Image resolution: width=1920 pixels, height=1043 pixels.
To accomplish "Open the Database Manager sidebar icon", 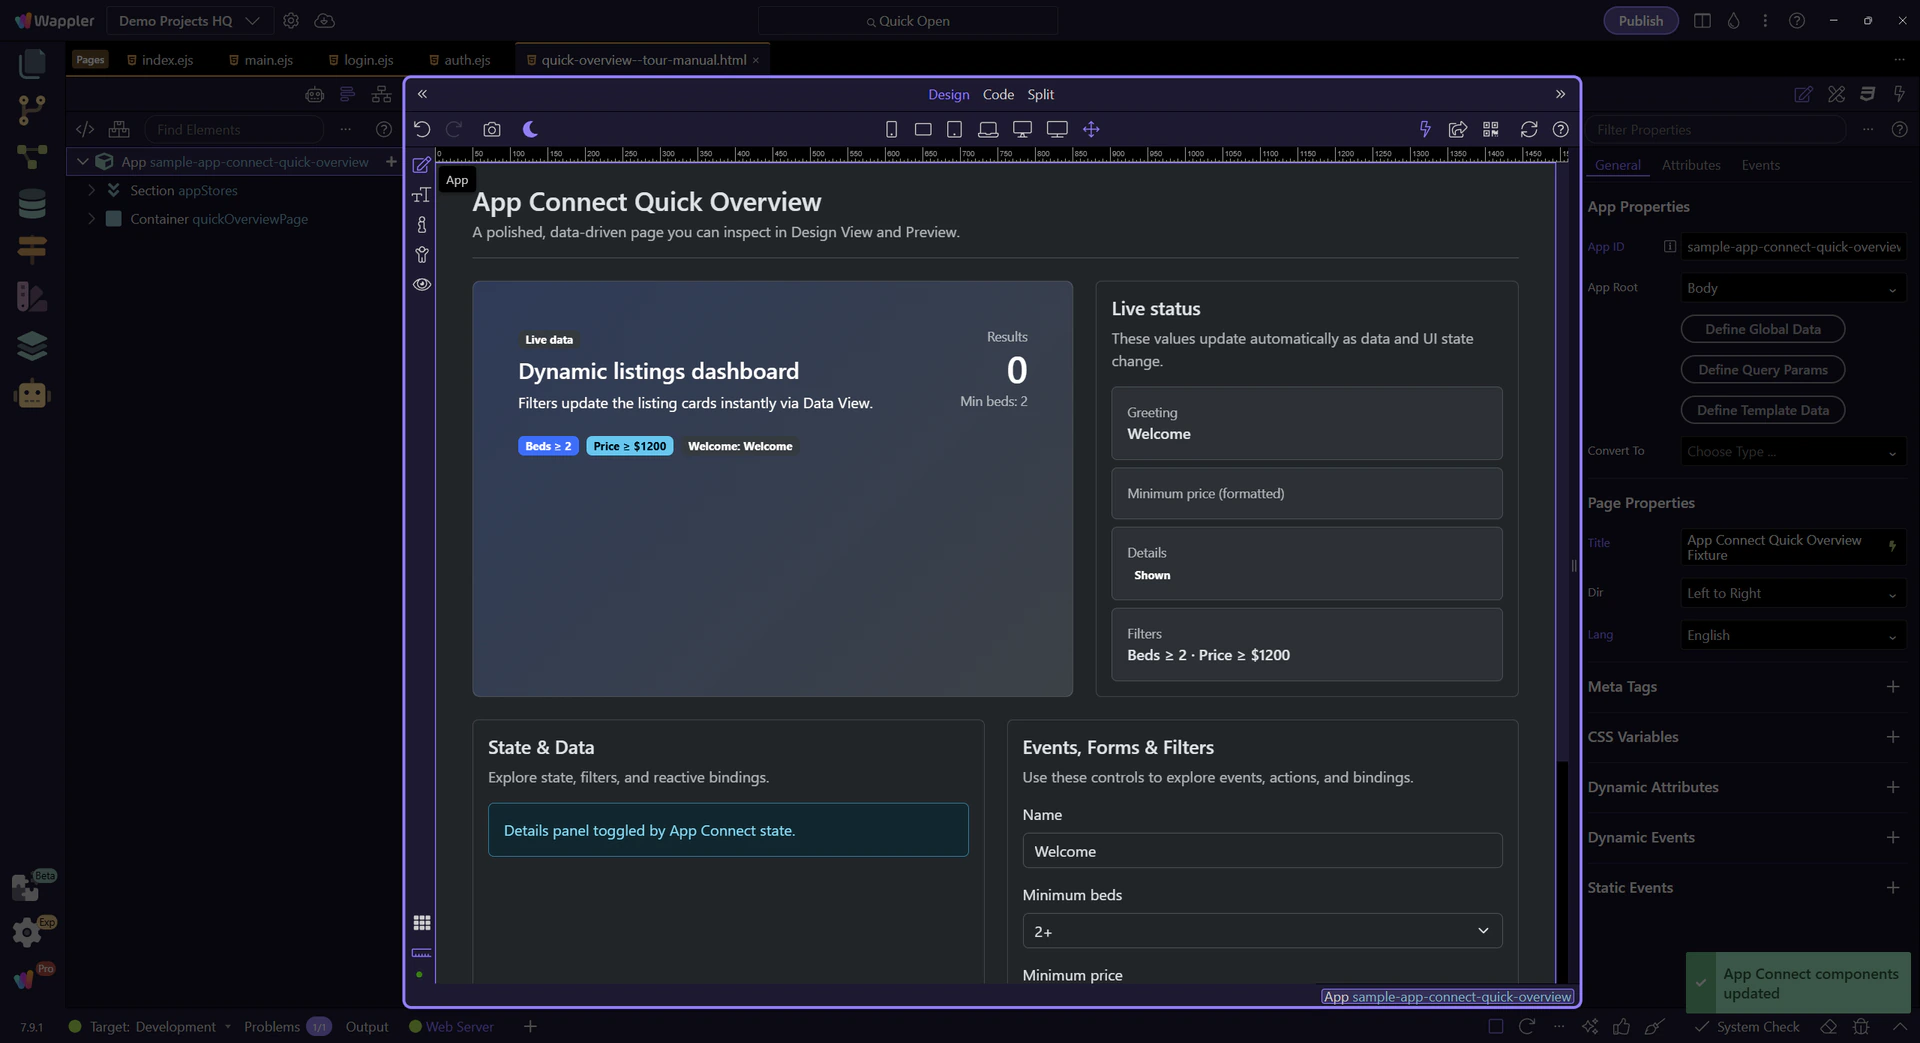I will tap(32, 203).
